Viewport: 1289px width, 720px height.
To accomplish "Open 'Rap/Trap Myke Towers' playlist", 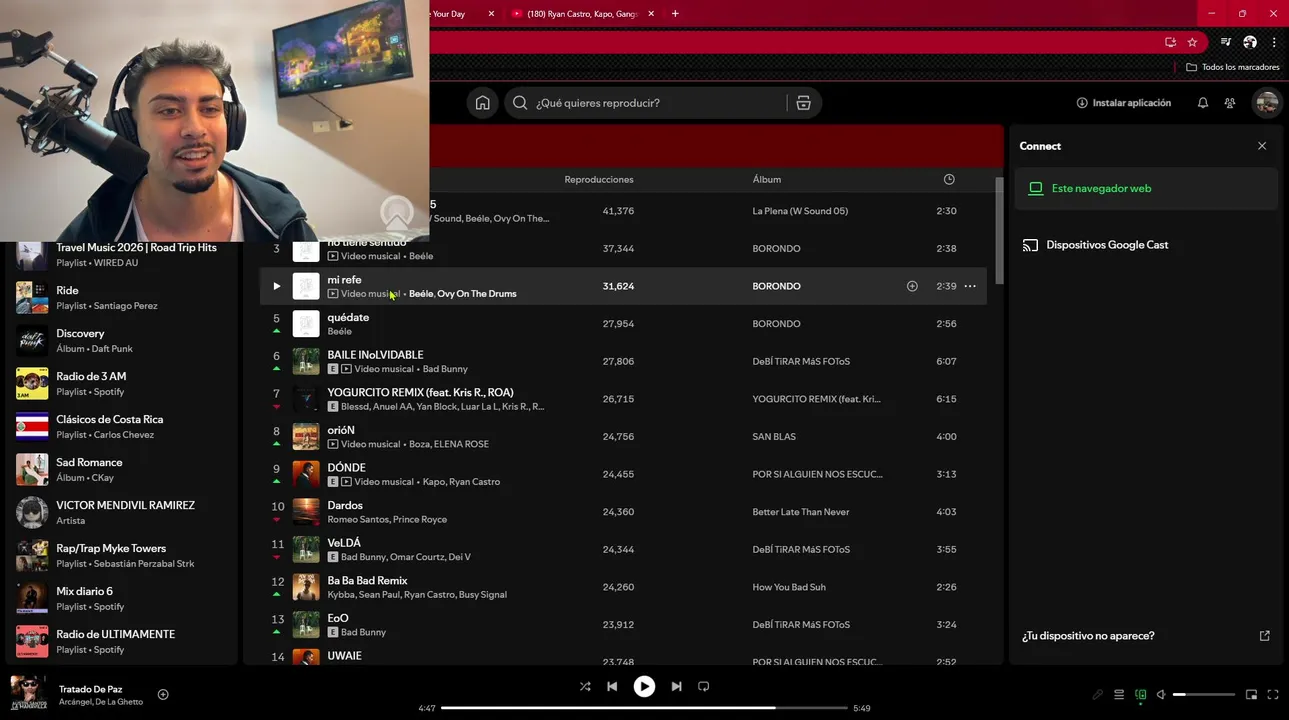I will tap(122, 555).
